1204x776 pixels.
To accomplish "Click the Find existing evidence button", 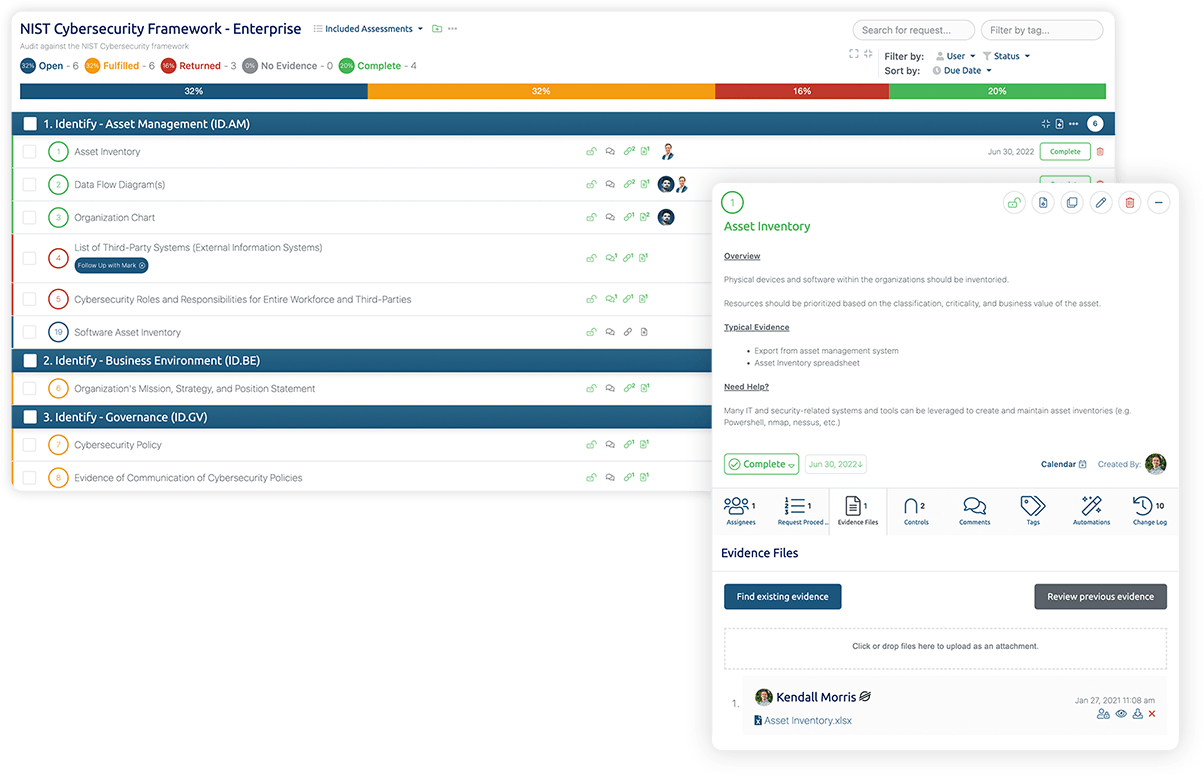I will [783, 596].
